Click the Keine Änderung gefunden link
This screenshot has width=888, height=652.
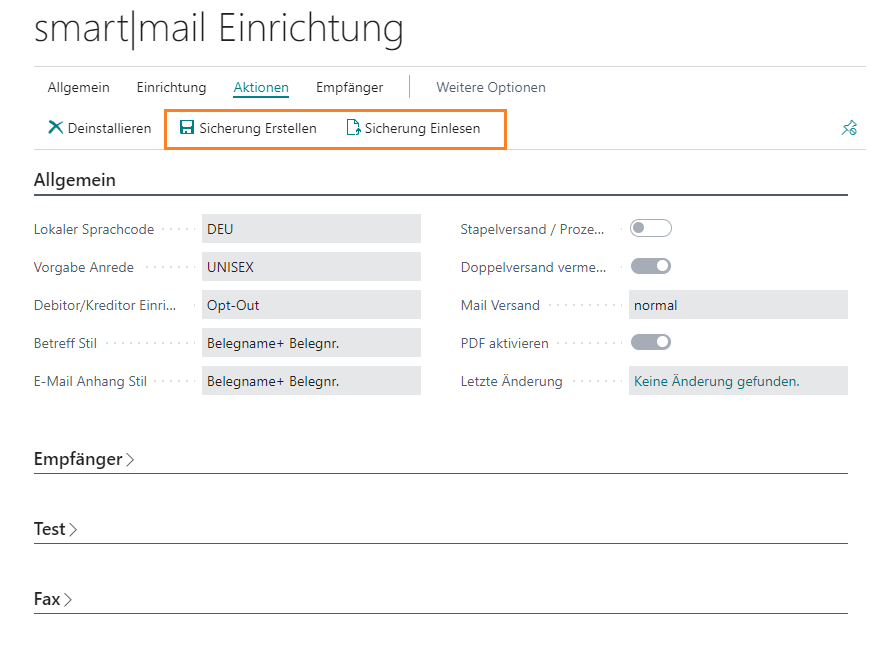click(x=716, y=381)
